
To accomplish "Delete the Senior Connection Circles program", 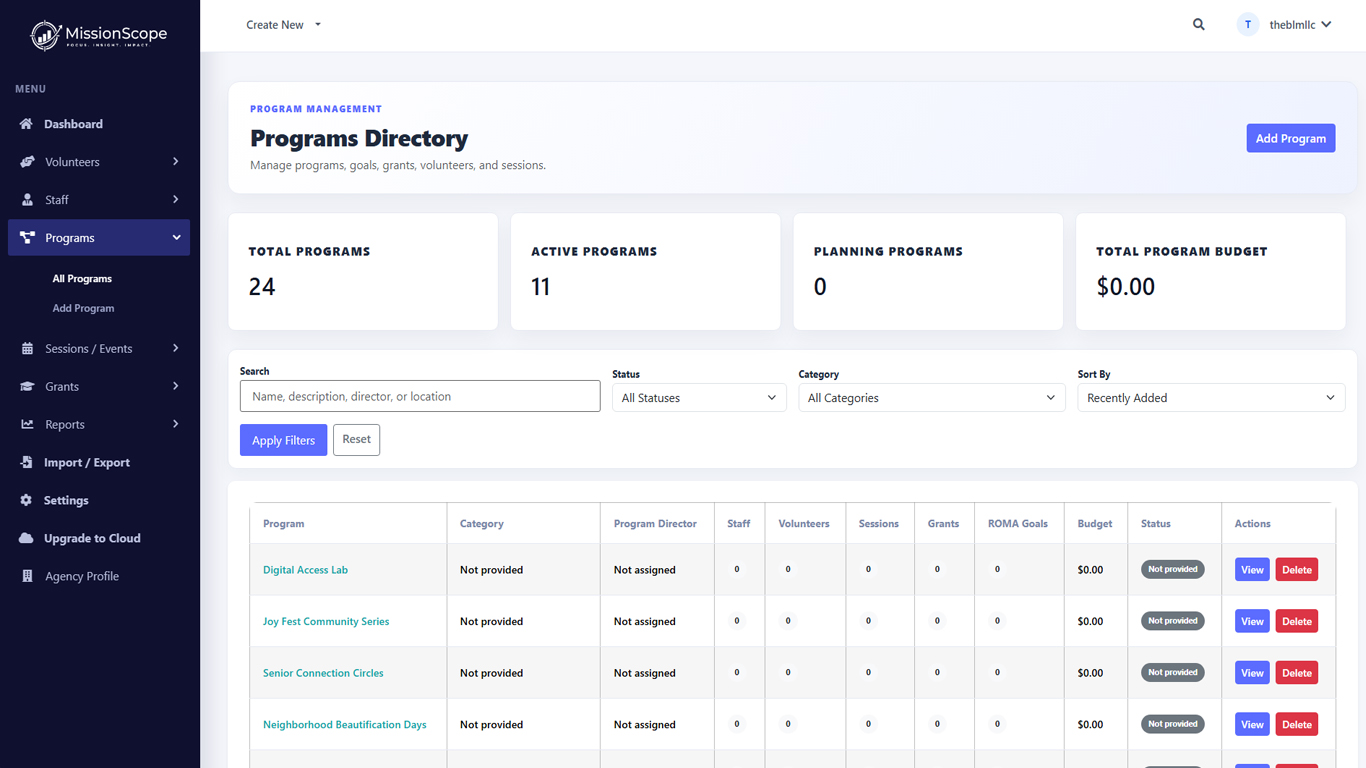I will point(1297,673).
